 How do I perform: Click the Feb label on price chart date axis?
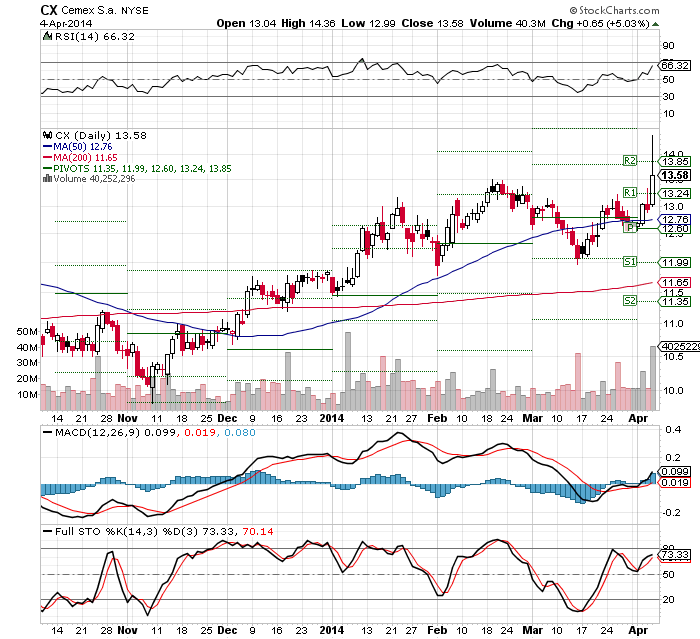coord(437,418)
